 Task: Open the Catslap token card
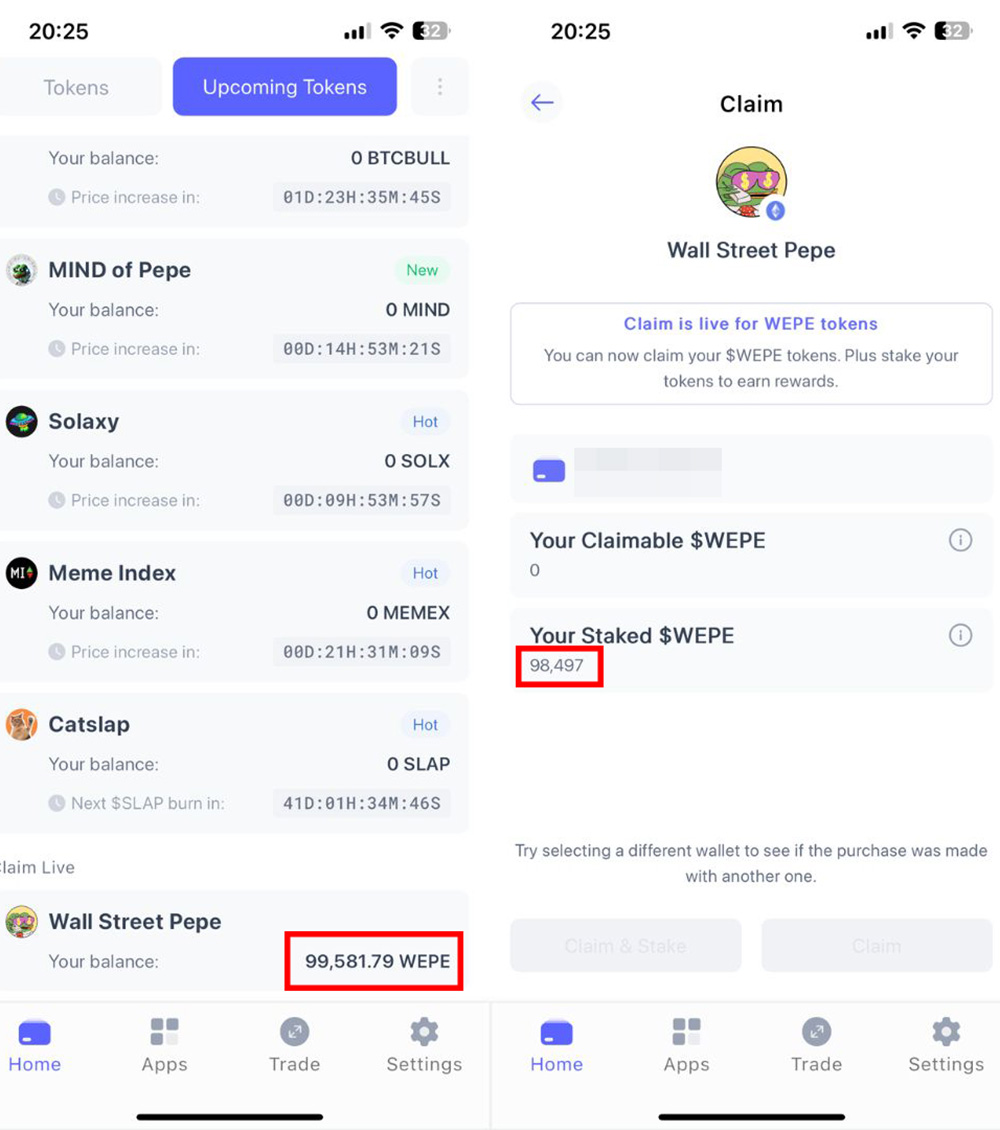(234, 762)
